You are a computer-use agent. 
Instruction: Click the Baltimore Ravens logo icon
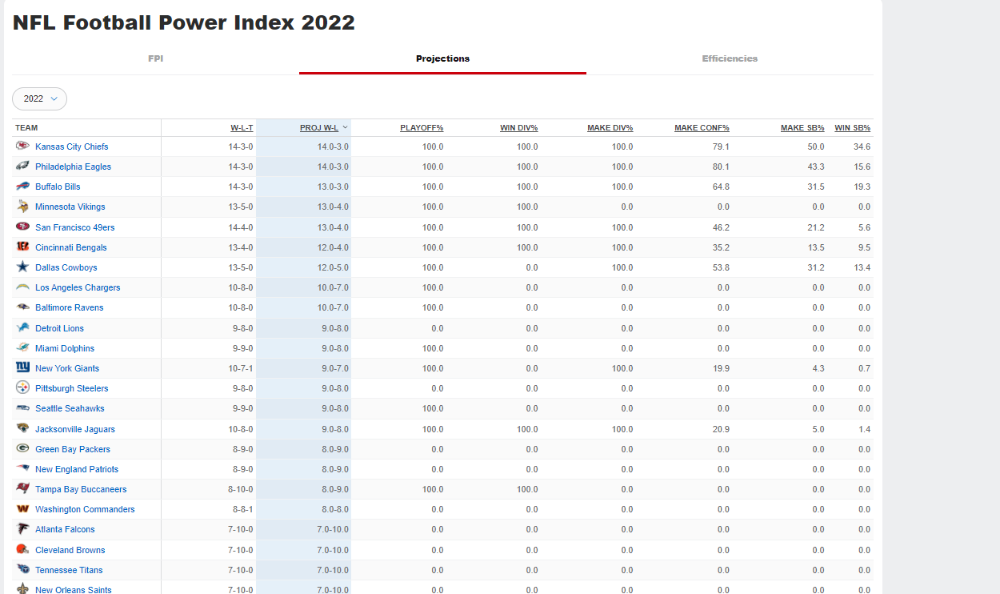click(23, 307)
